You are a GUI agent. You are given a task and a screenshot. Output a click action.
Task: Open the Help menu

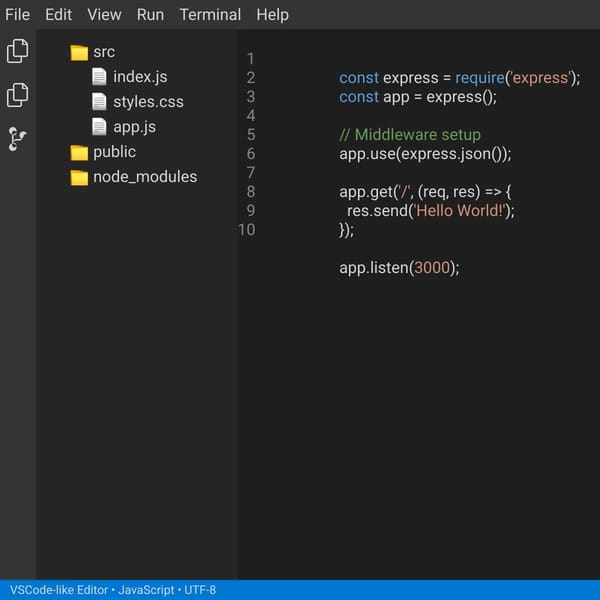pos(272,15)
